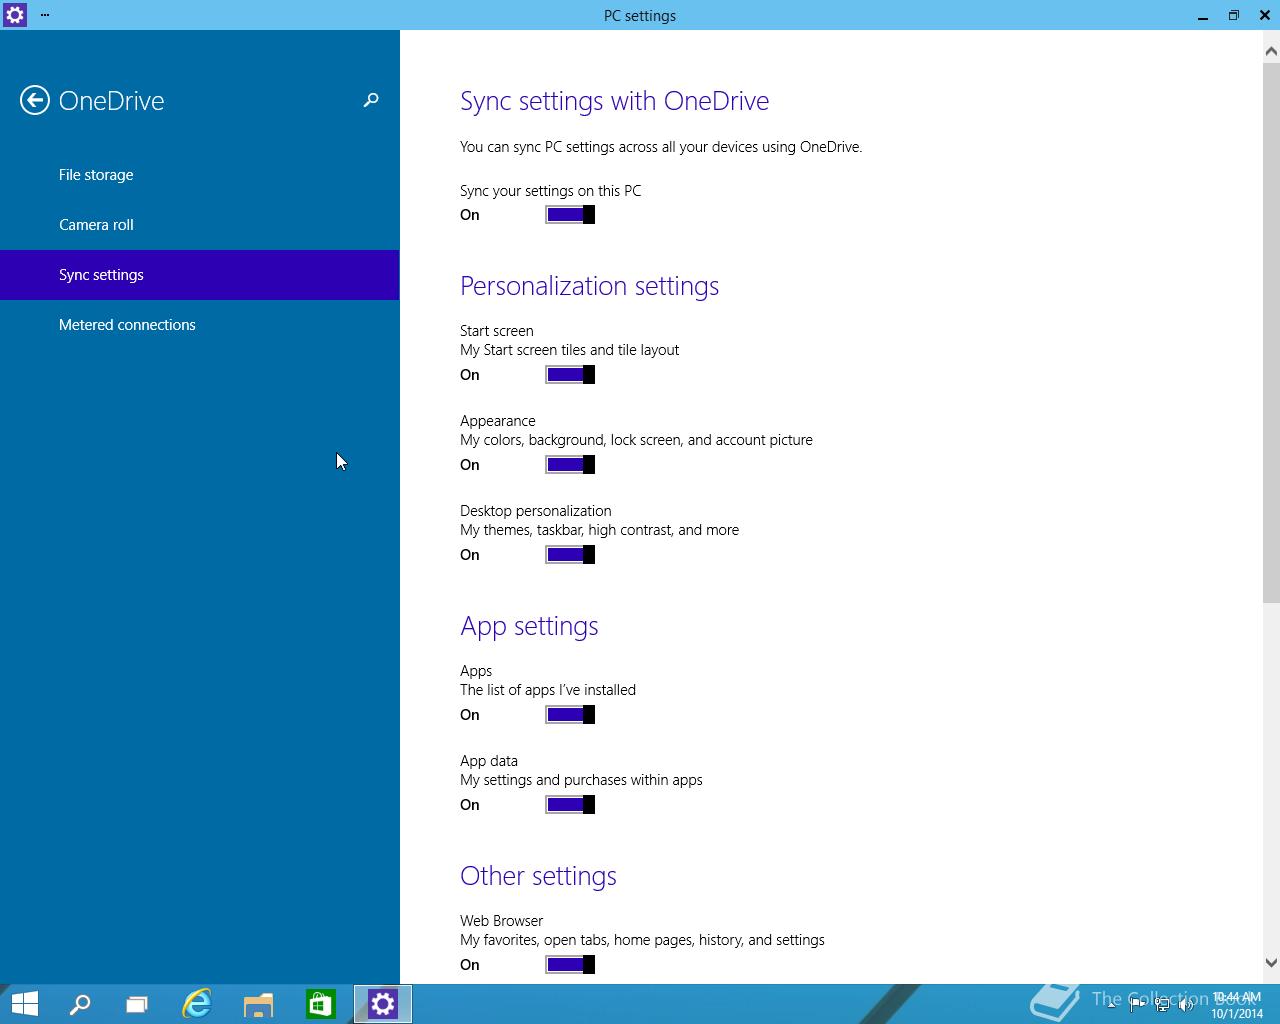Open Action Center flag icon
1280x1024 pixels.
click(1137, 1006)
